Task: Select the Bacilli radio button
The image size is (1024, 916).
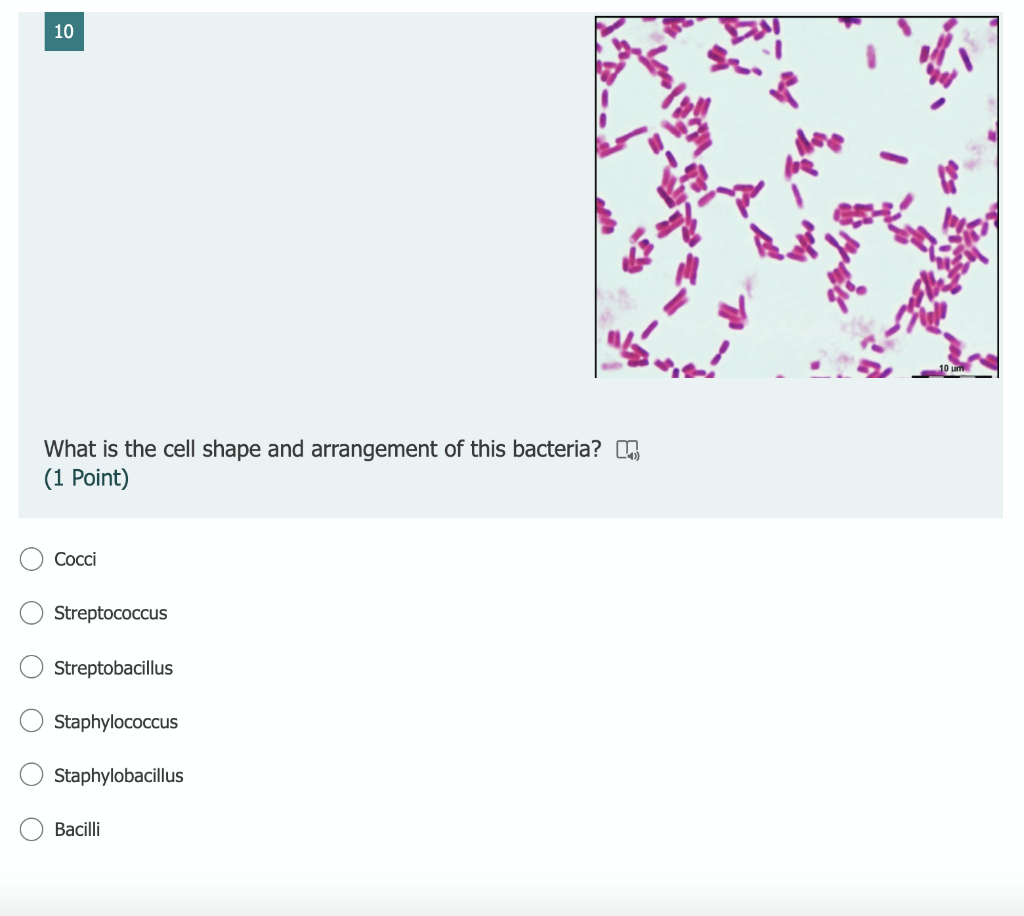Action: point(31,829)
